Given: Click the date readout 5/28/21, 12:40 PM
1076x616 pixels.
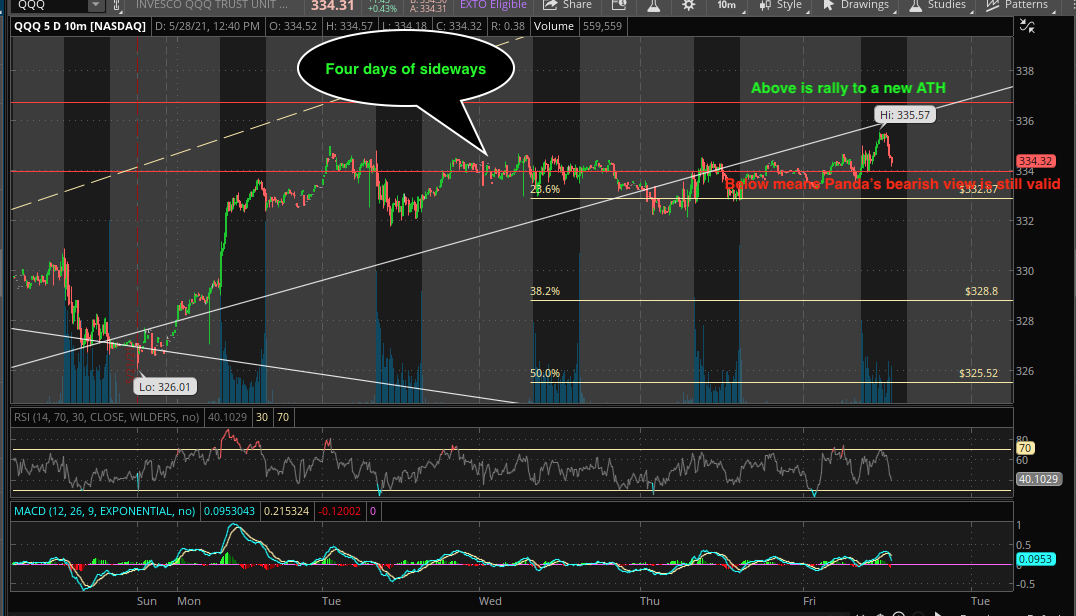Looking at the screenshot, I should coord(207,26).
